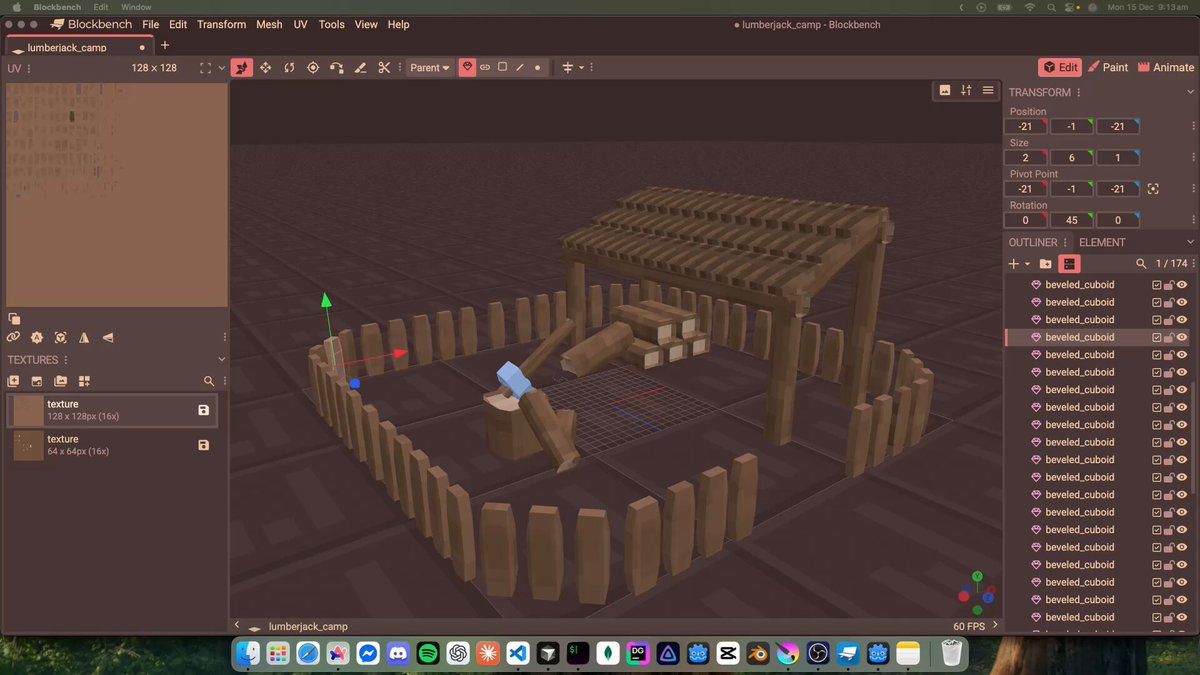The height and width of the screenshot is (675, 1200).
Task: Switch selection mode to face square
Action: coord(502,67)
